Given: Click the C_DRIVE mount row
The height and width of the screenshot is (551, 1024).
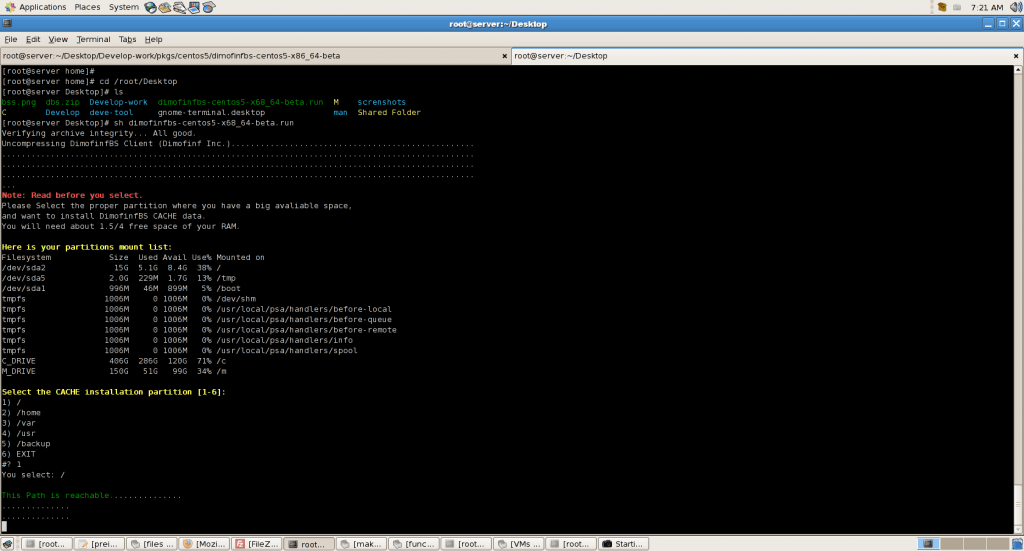Looking at the screenshot, I should [x=114, y=361].
